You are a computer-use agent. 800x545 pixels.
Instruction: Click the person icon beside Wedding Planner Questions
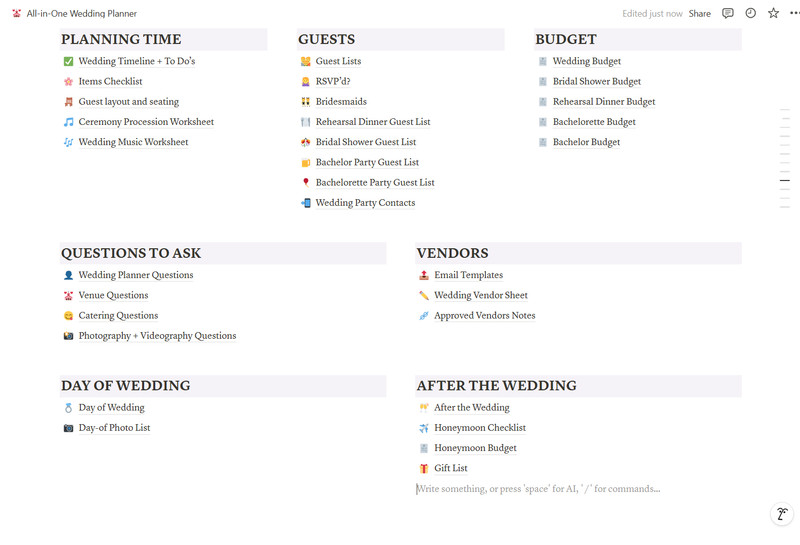click(68, 276)
